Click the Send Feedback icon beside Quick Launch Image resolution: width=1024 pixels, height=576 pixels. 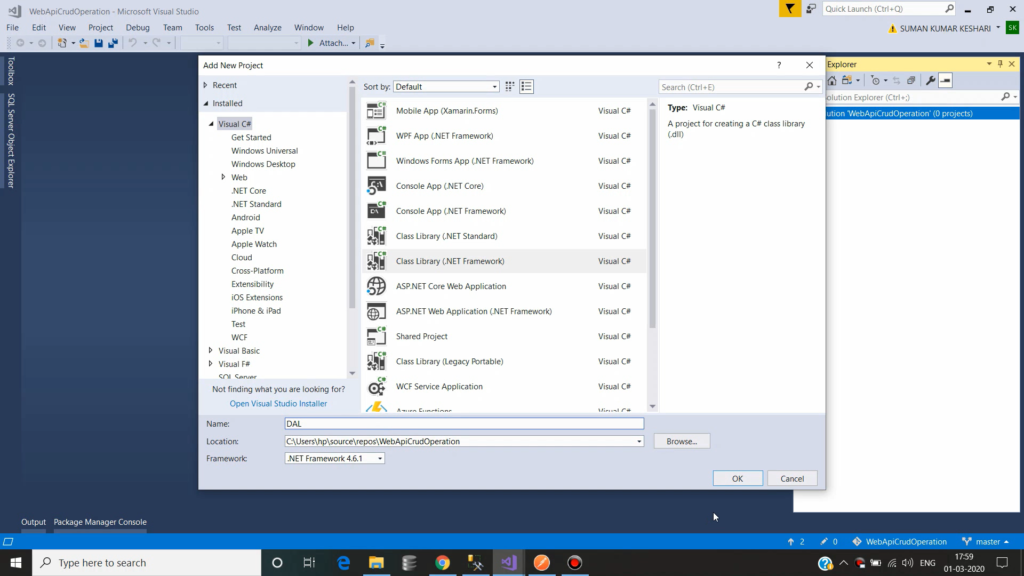click(x=811, y=8)
